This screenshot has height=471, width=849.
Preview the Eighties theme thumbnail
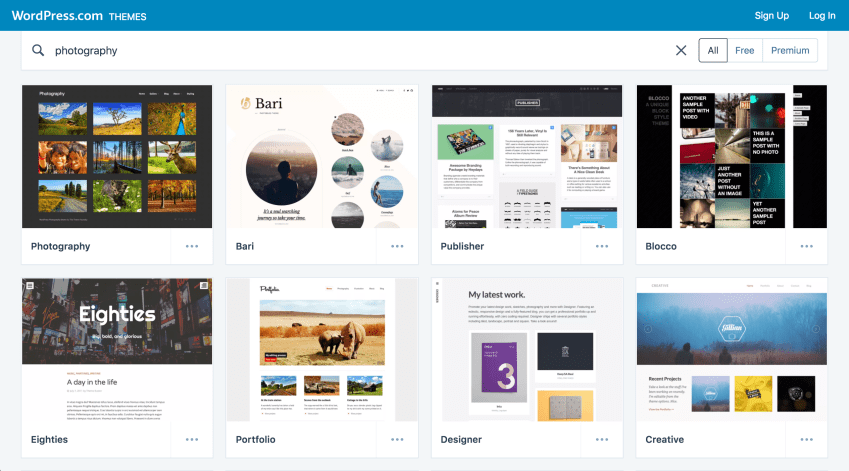(117, 349)
